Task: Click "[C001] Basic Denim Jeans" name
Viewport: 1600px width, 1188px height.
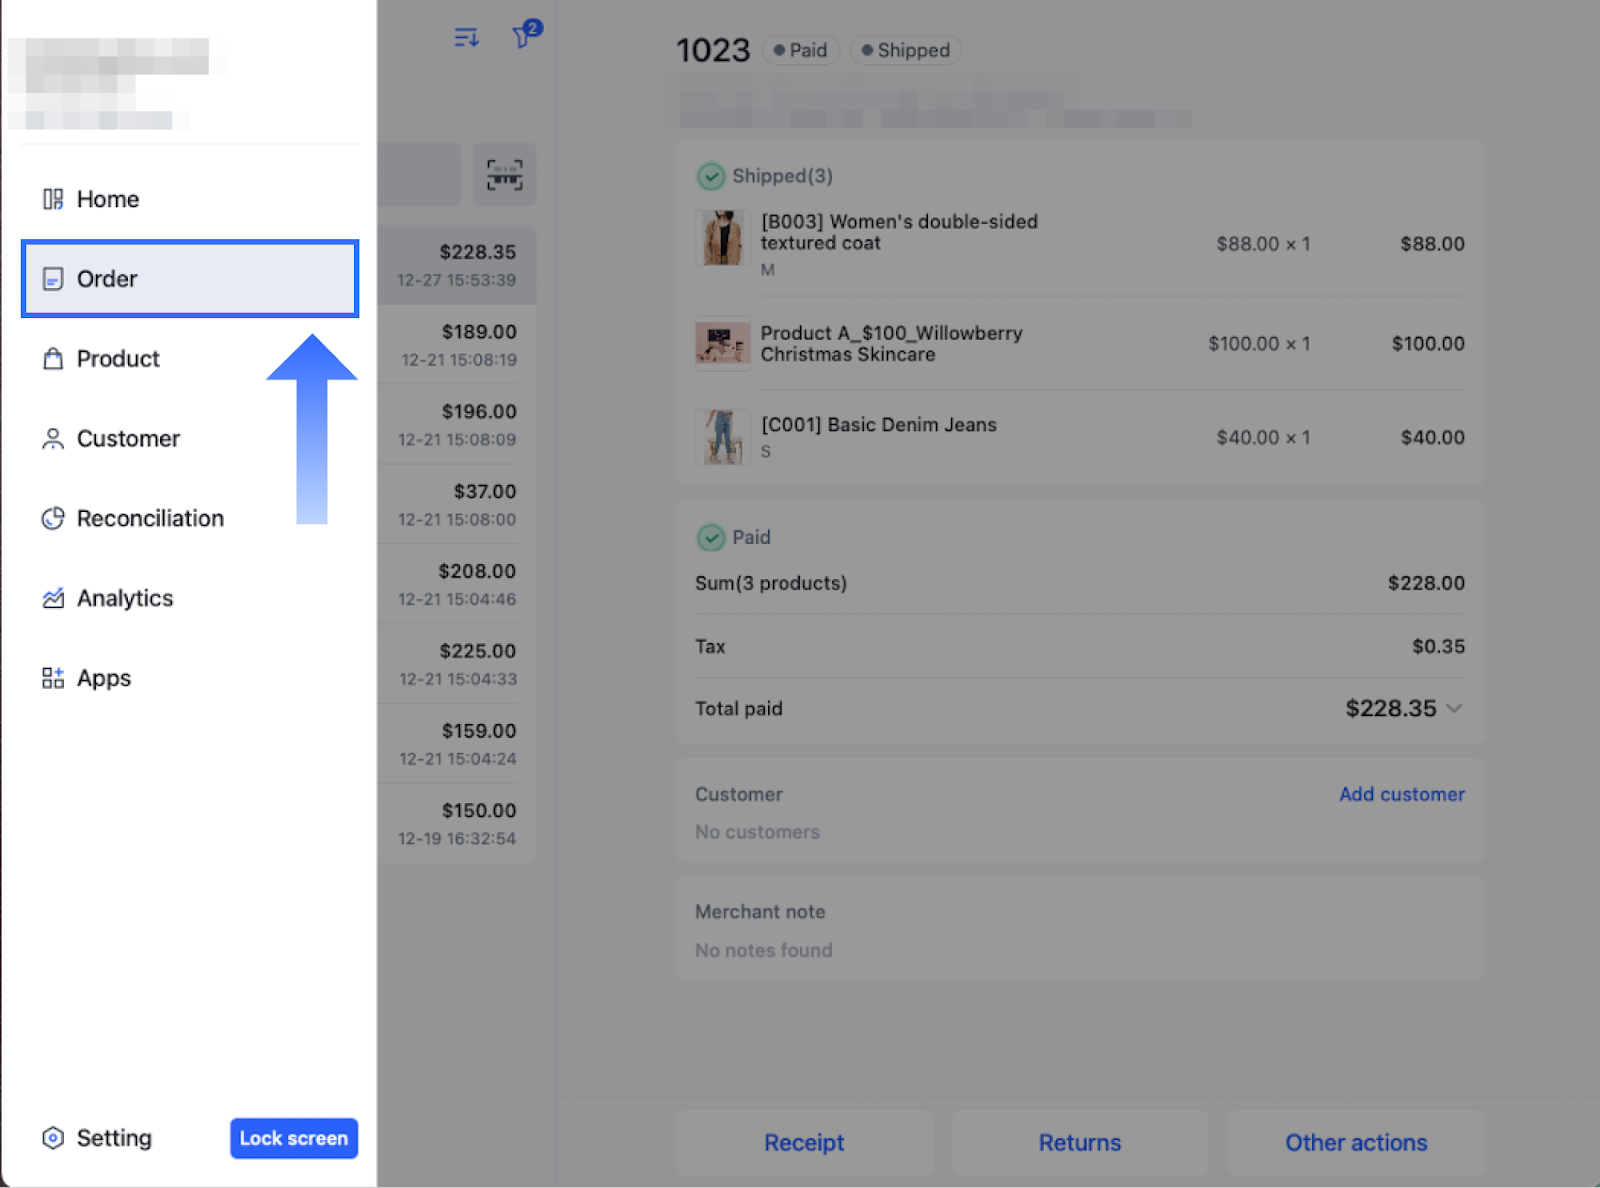Action: coord(879,425)
